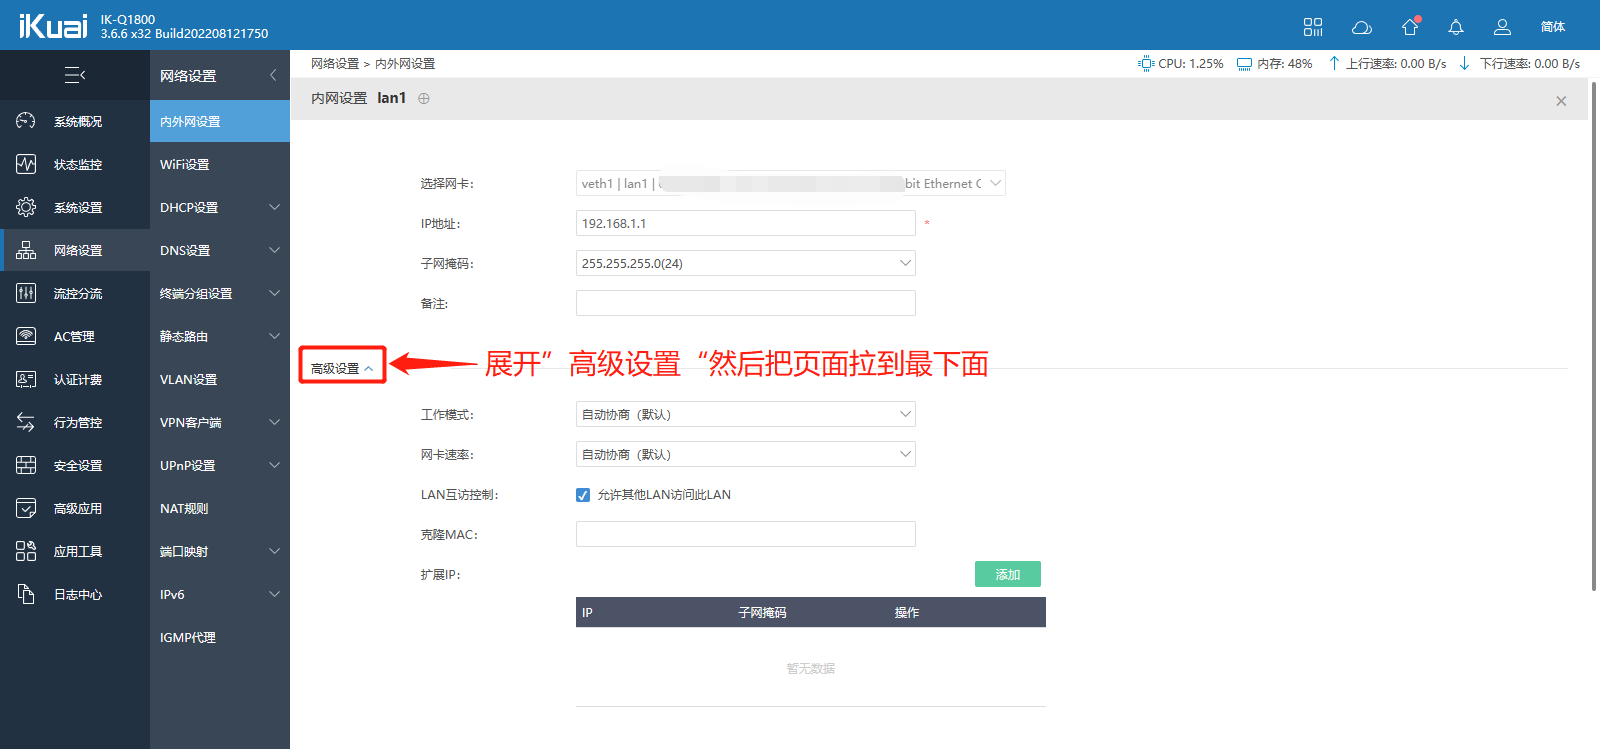Click the 克隆MAC input field

click(745, 534)
